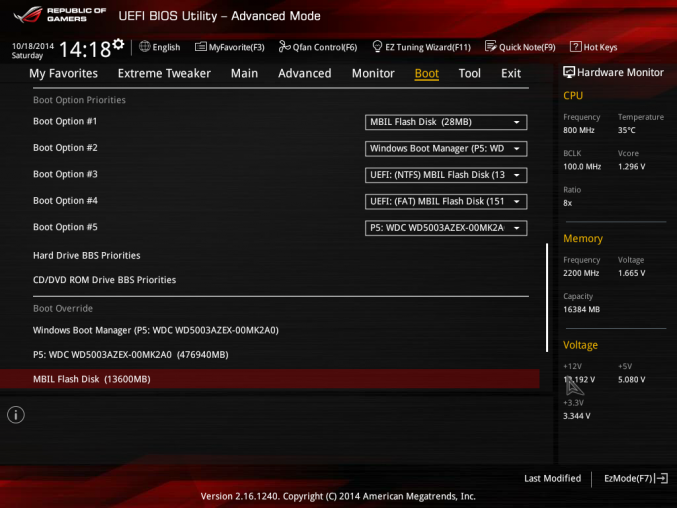The image size is (677, 508).
Task: Show Hot Keys help
Action: pos(594,47)
